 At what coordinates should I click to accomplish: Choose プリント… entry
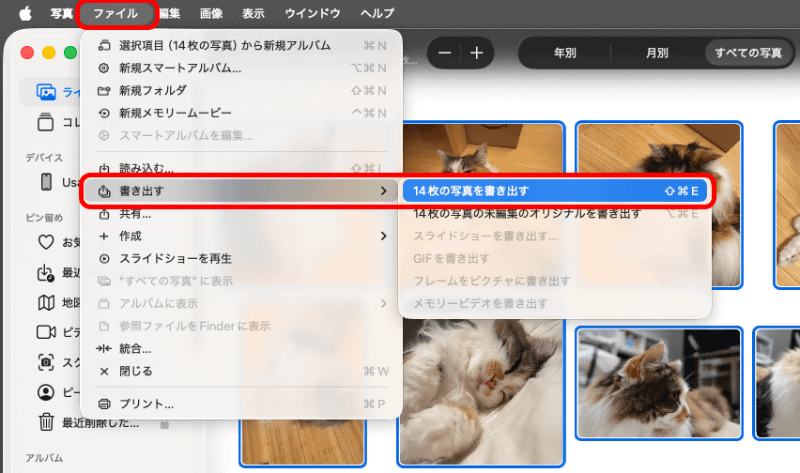(x=241, y=404)
